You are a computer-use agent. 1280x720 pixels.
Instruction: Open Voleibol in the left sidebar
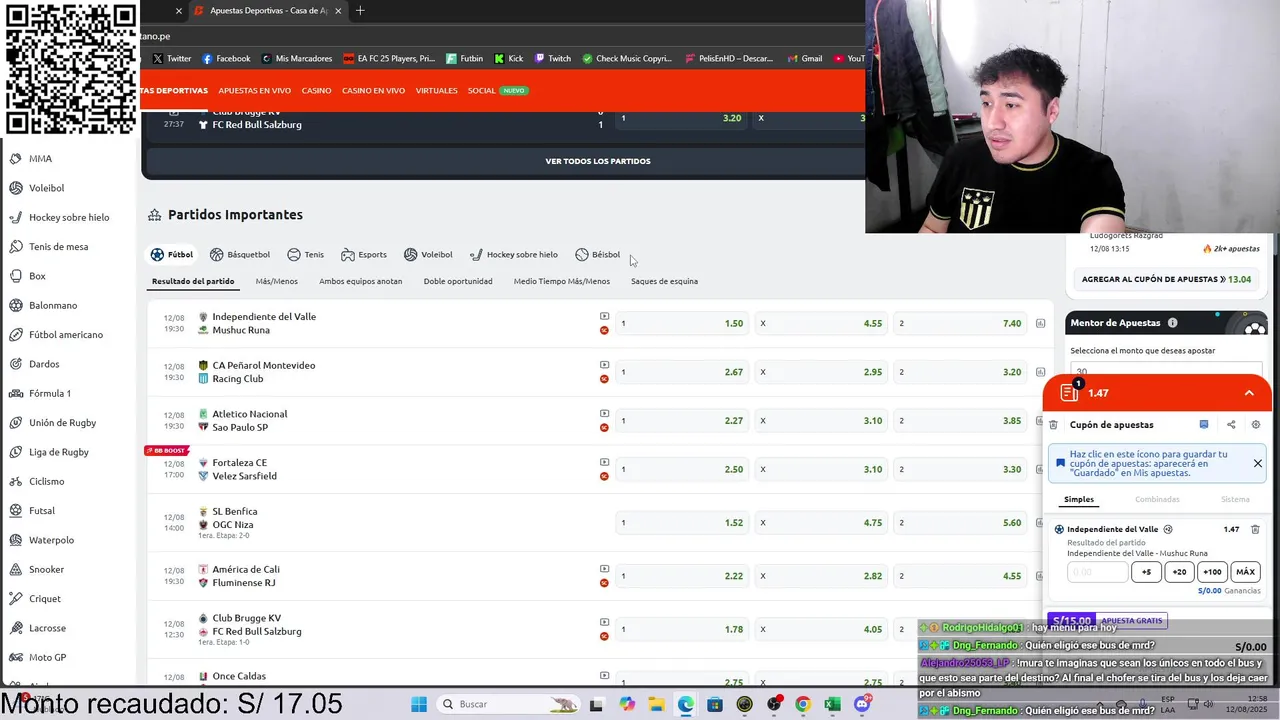[46, 188]
